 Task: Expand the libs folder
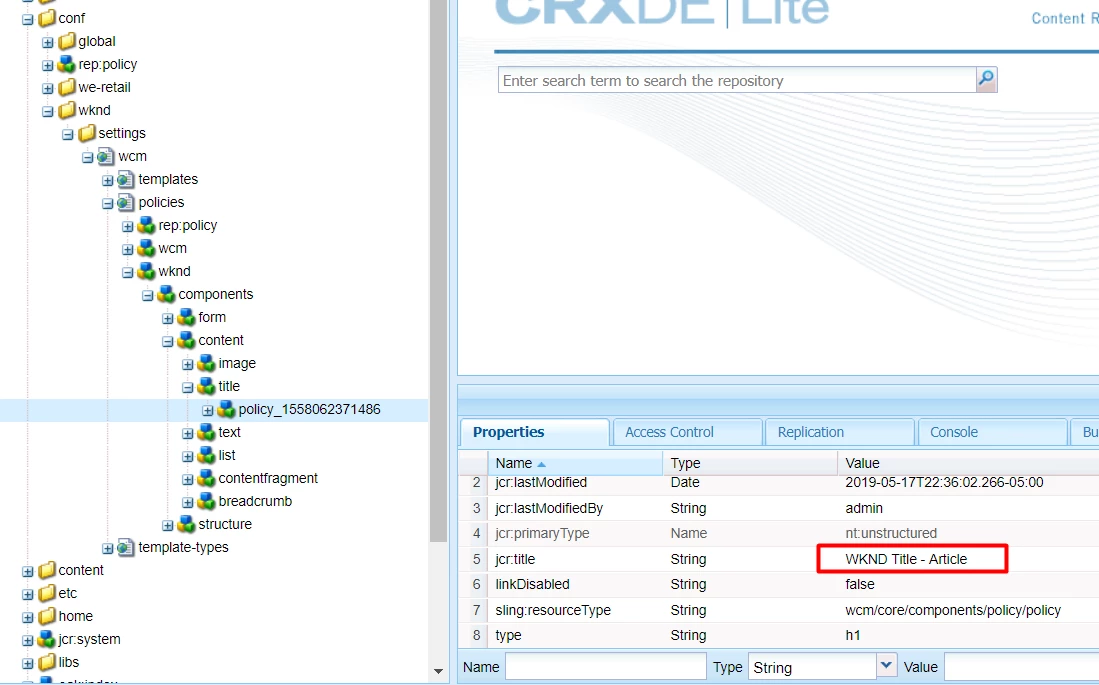tap(28, 663)
